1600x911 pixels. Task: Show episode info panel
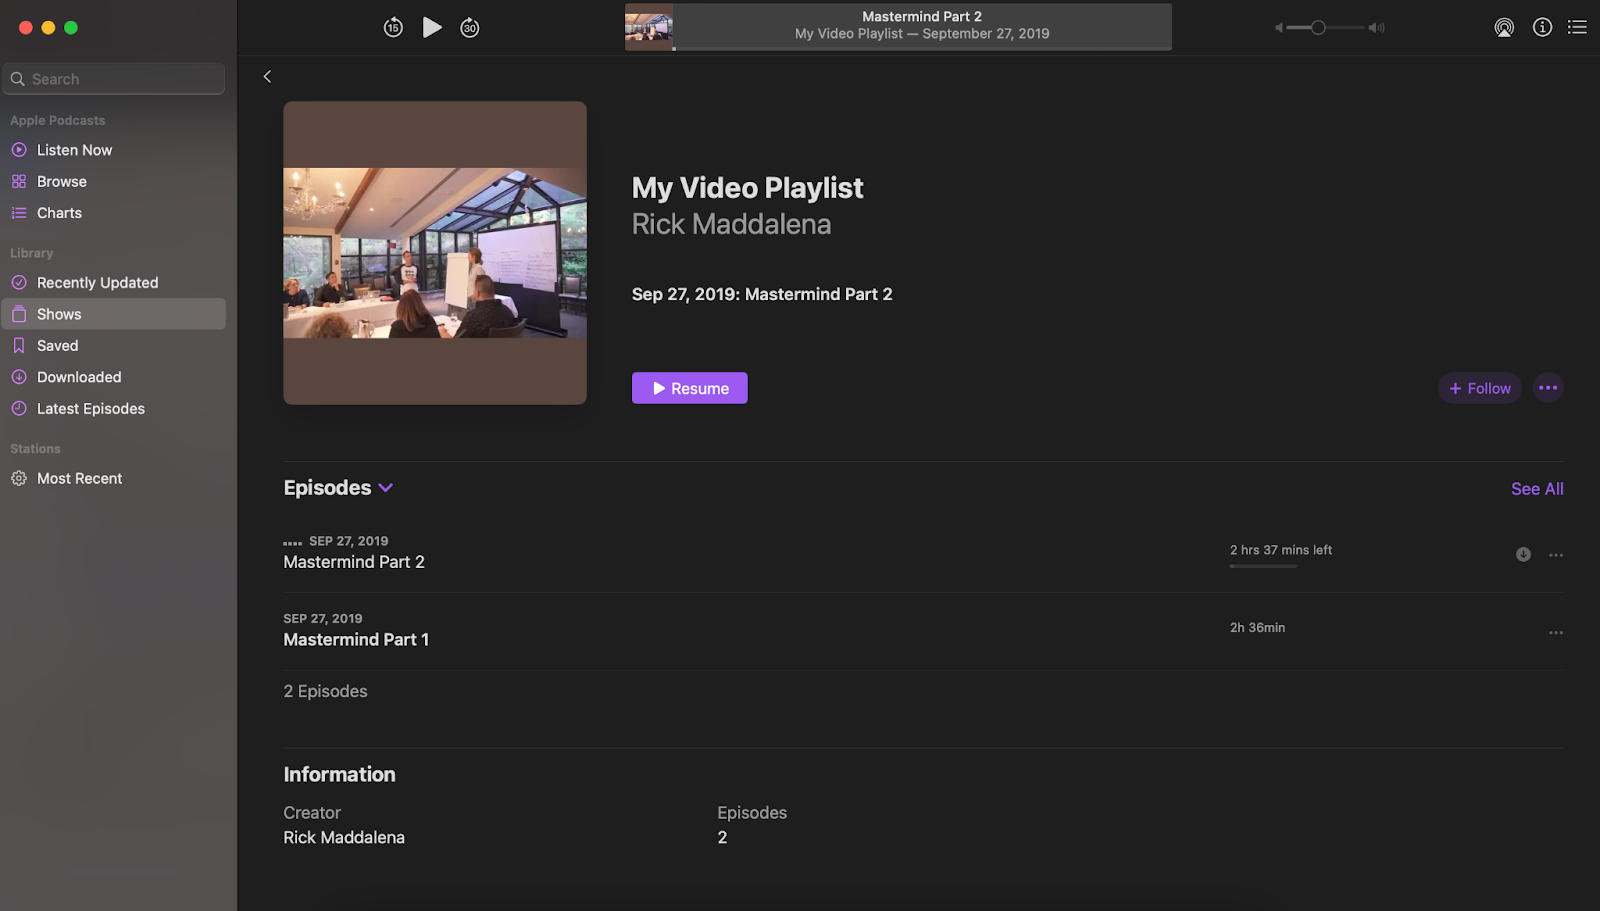[x=1542, y=27]
